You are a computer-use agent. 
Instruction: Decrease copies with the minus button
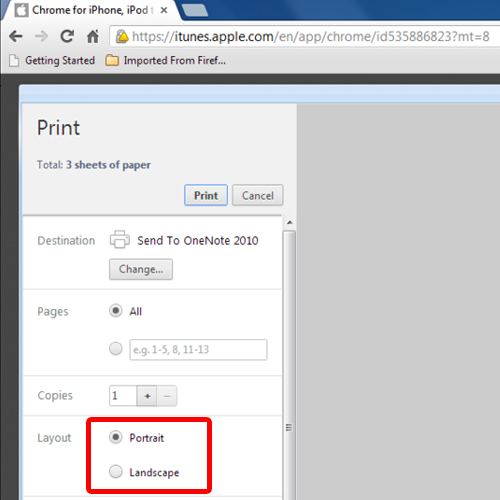[167, 396]
